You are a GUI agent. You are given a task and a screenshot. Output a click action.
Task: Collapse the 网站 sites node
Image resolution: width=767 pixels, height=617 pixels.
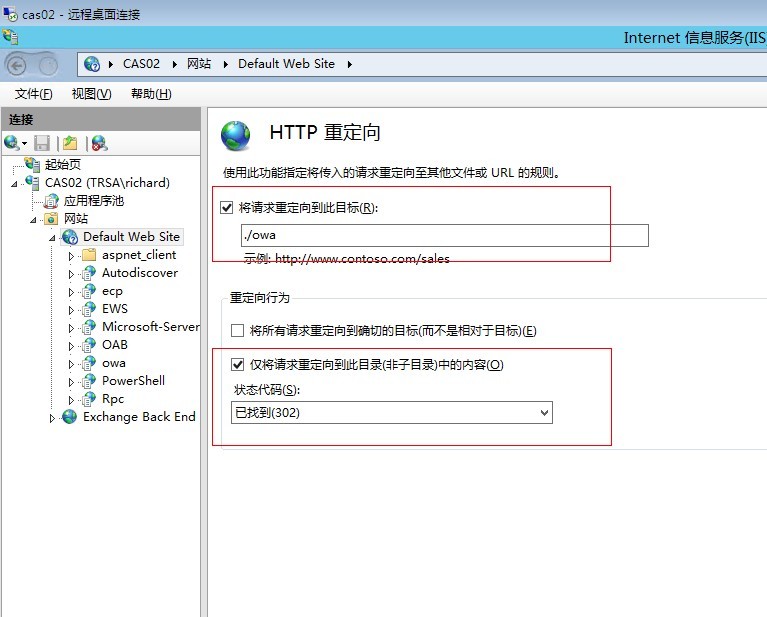[33, 220]
